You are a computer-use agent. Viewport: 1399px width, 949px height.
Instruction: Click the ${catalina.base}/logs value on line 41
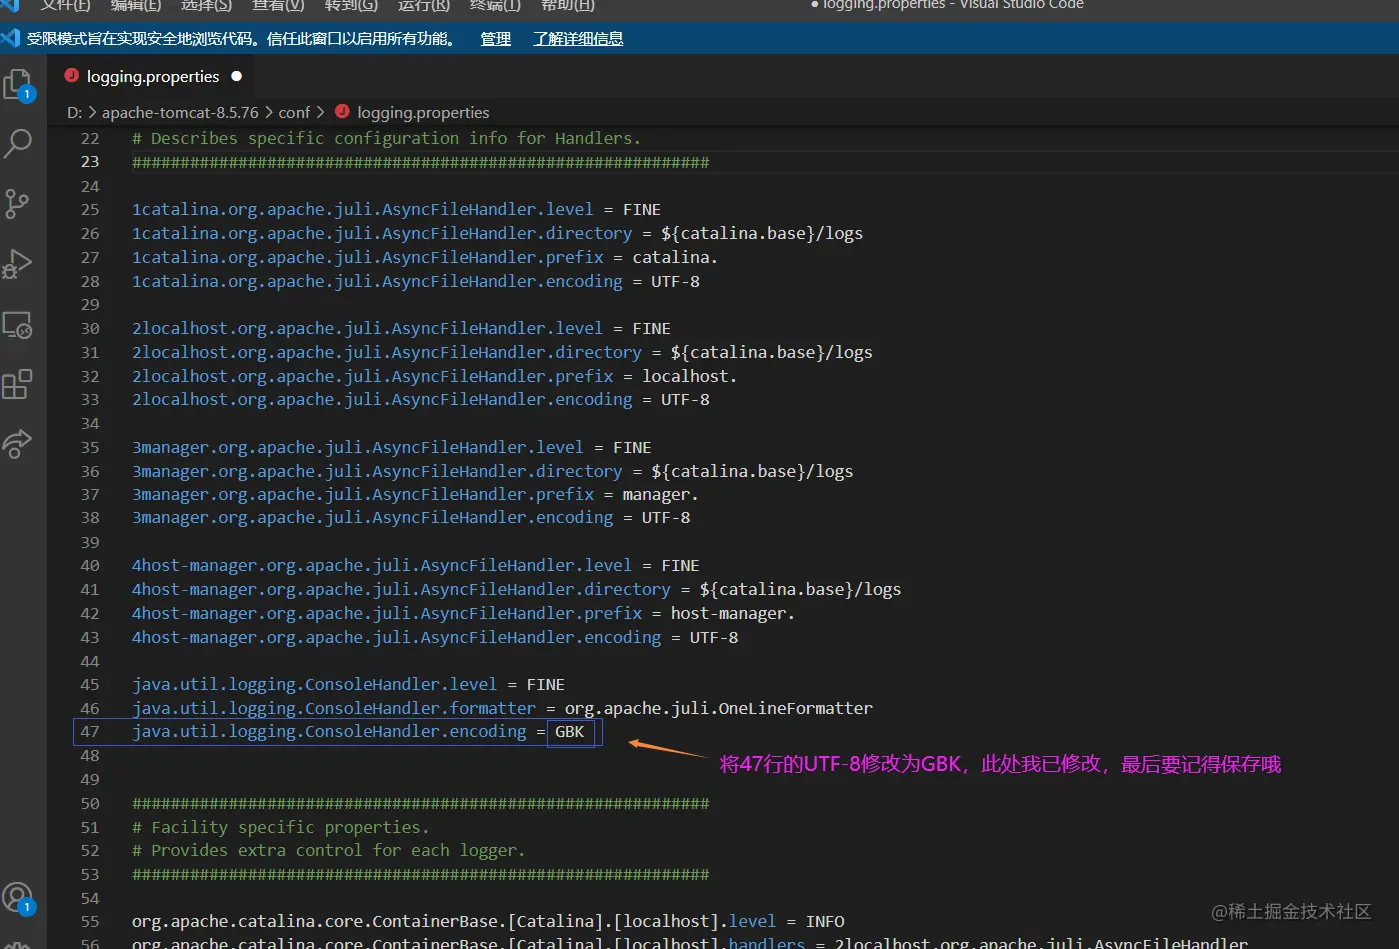click(x=800, y=590)
